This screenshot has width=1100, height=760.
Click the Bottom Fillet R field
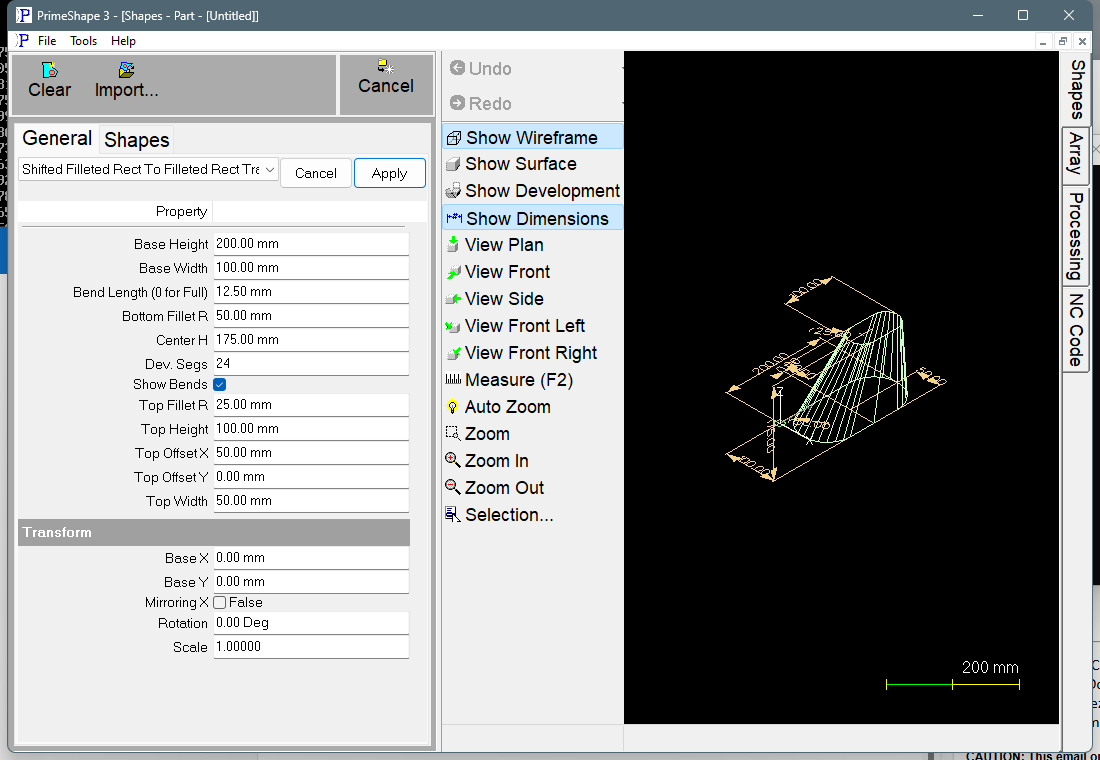(311, 316)
